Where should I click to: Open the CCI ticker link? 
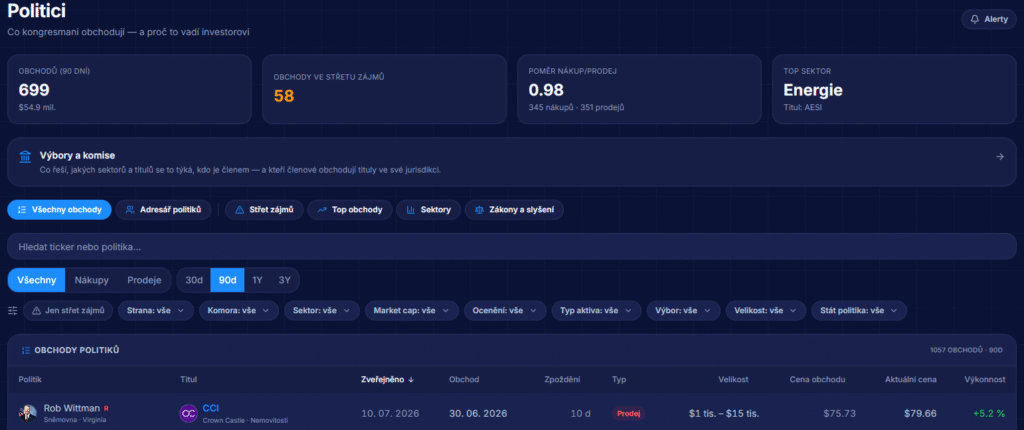pyautogui.click(x=210, y=408)
